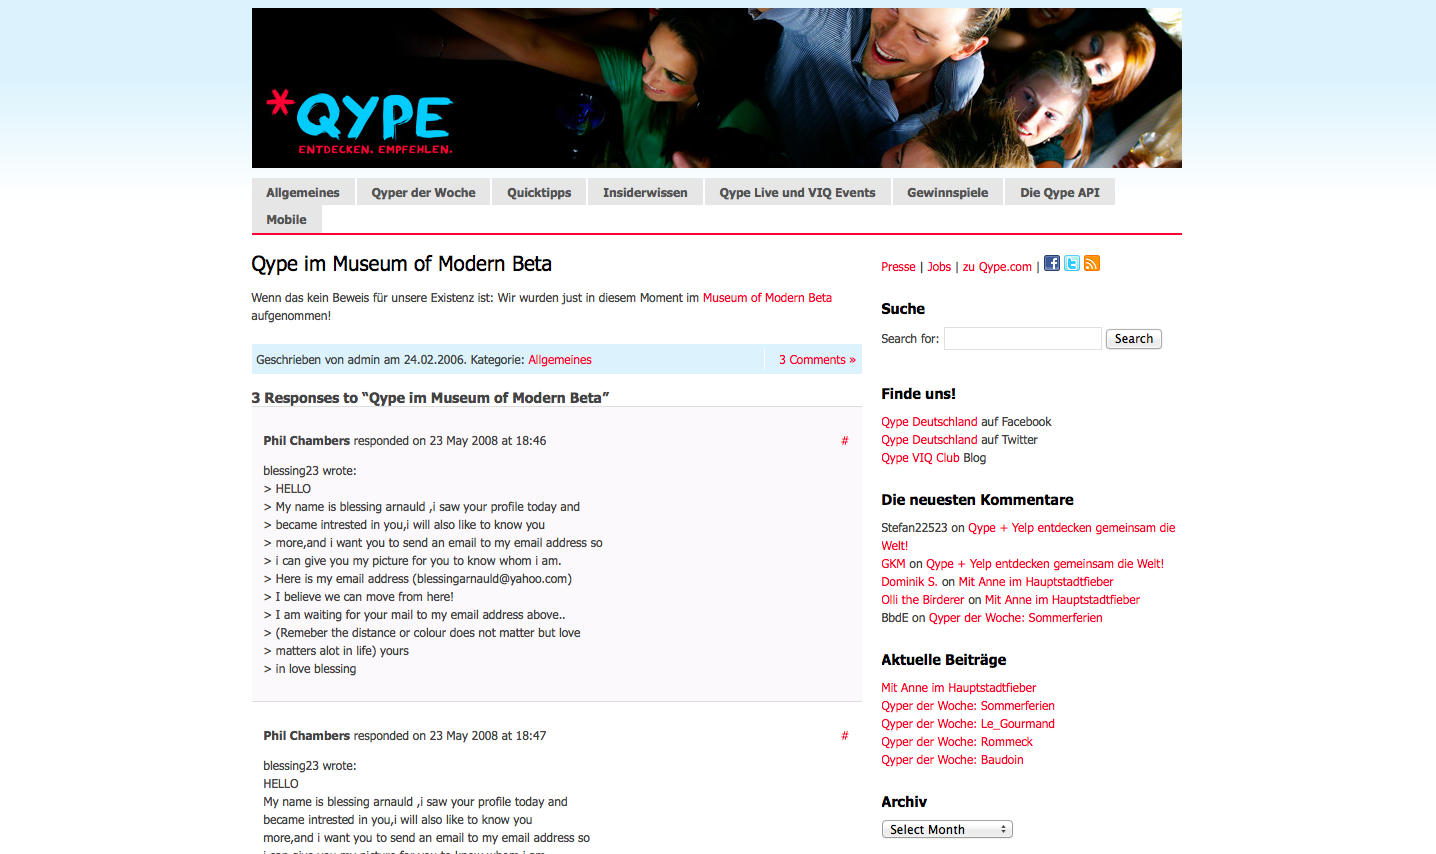
Task: Visit the Jobs link
Action: click(x=939, y=267)
